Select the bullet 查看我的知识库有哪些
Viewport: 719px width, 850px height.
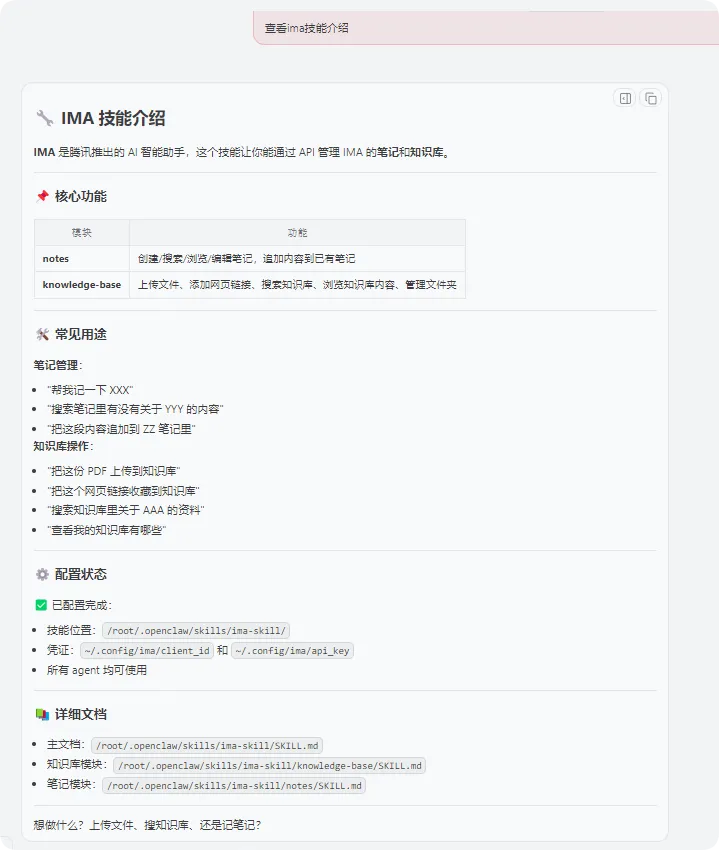[x=106, y=530]
